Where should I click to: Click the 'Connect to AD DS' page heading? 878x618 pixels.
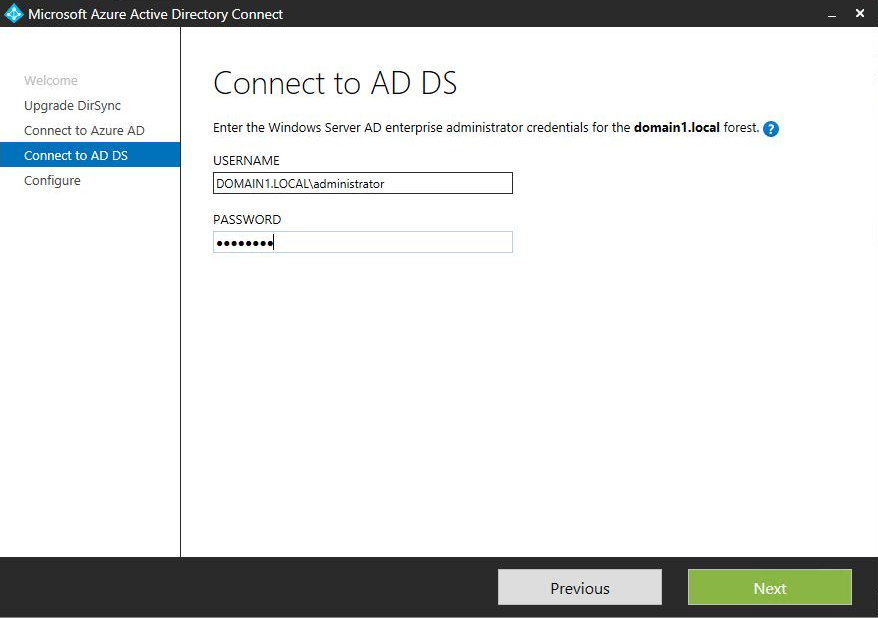335,83
